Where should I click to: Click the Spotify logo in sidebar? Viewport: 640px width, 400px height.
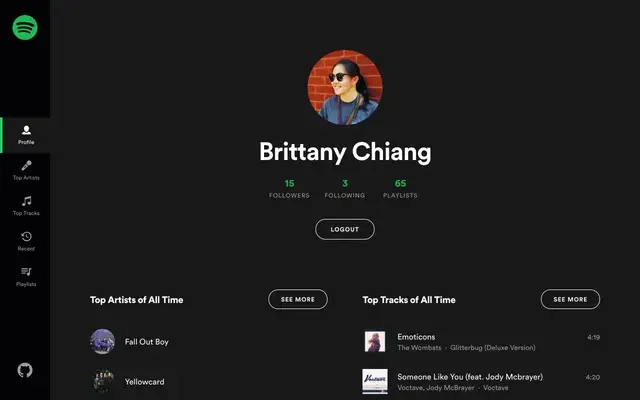click(x=25, y=27)
